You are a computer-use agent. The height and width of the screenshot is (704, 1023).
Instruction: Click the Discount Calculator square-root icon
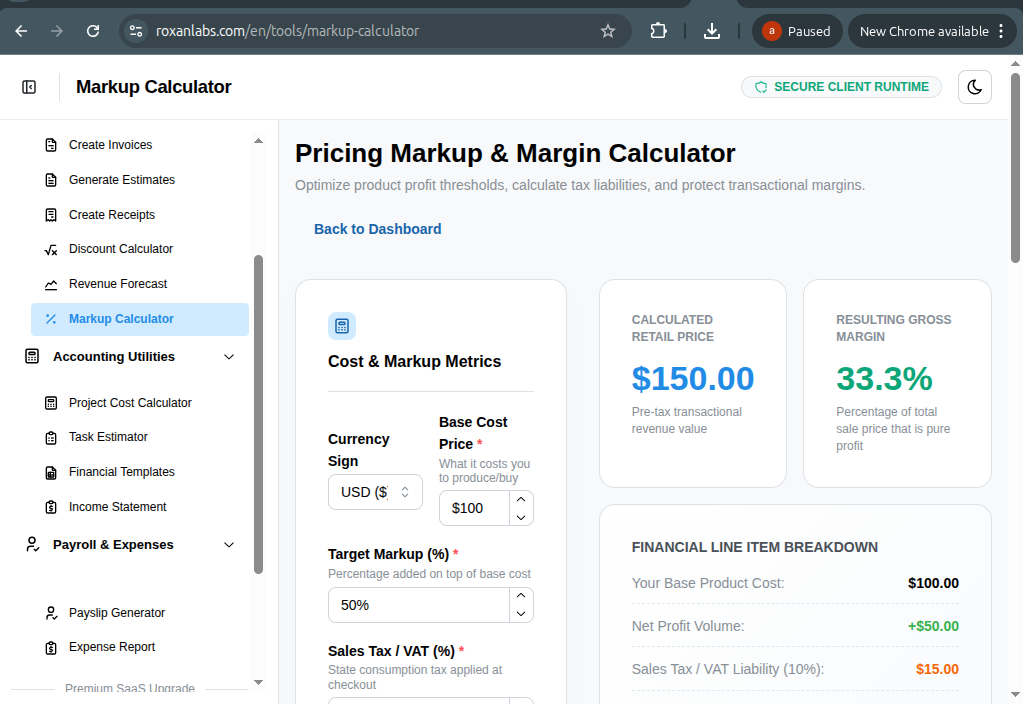pos(51,249)
